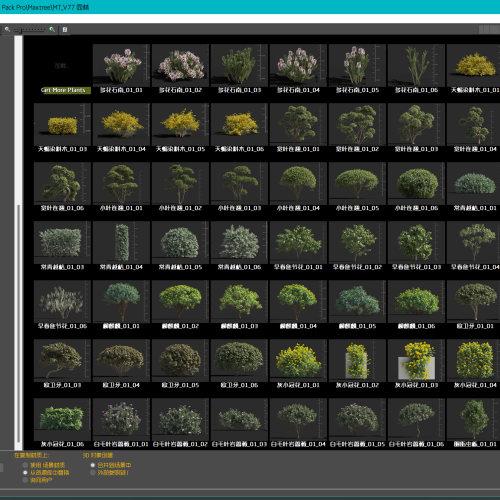This screenshot has width=500, height=500.
Task: Select thumbnail labeled 小叶夜藤_01_06
Action: pyautogui.click(x=416, y=183)
